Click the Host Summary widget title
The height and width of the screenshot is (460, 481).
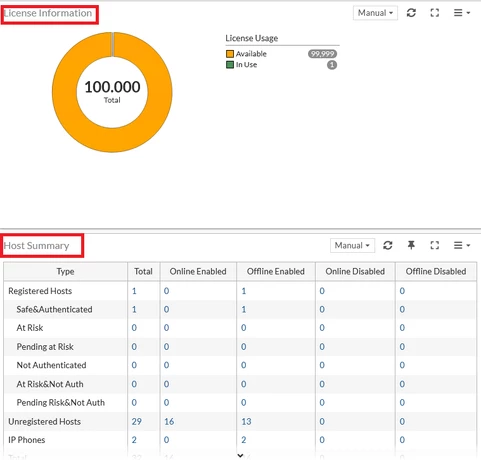pos(37,246)
